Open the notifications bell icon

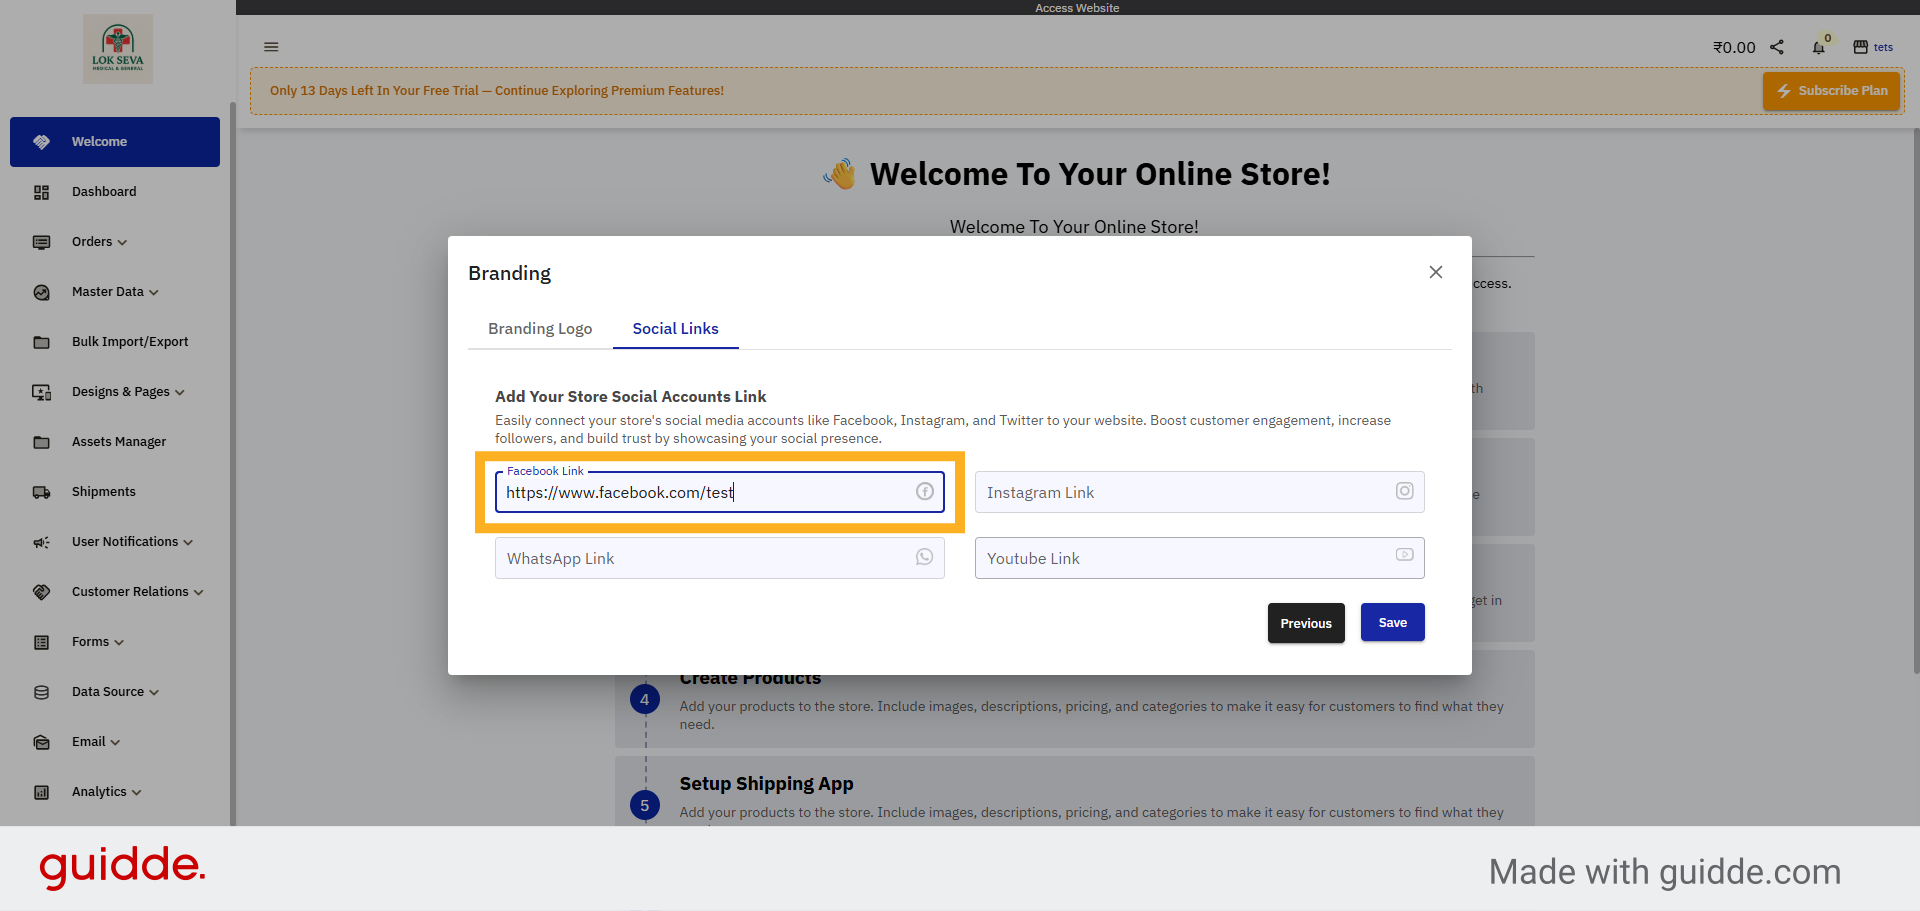click(x=1819, y=46)
